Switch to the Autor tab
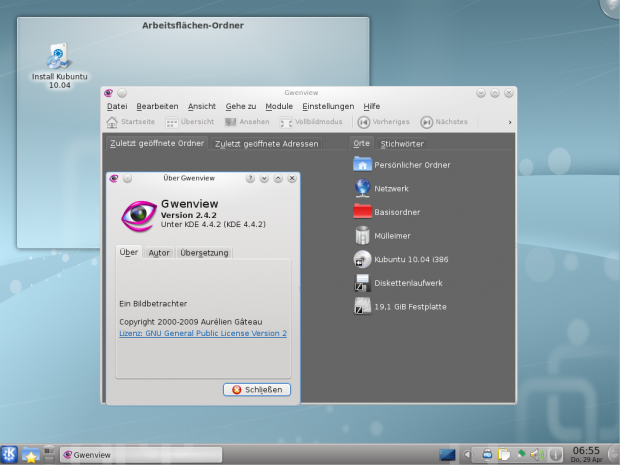This screenshot has height=465, width=620. 159,253
